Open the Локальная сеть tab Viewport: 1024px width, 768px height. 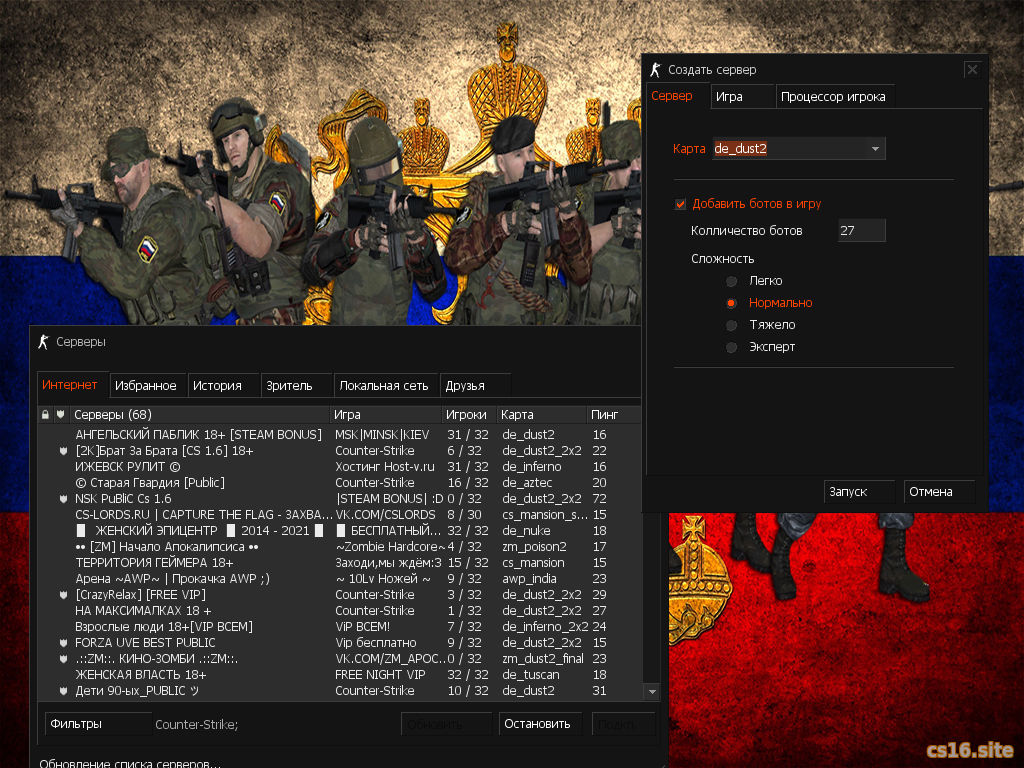(387, 386)
